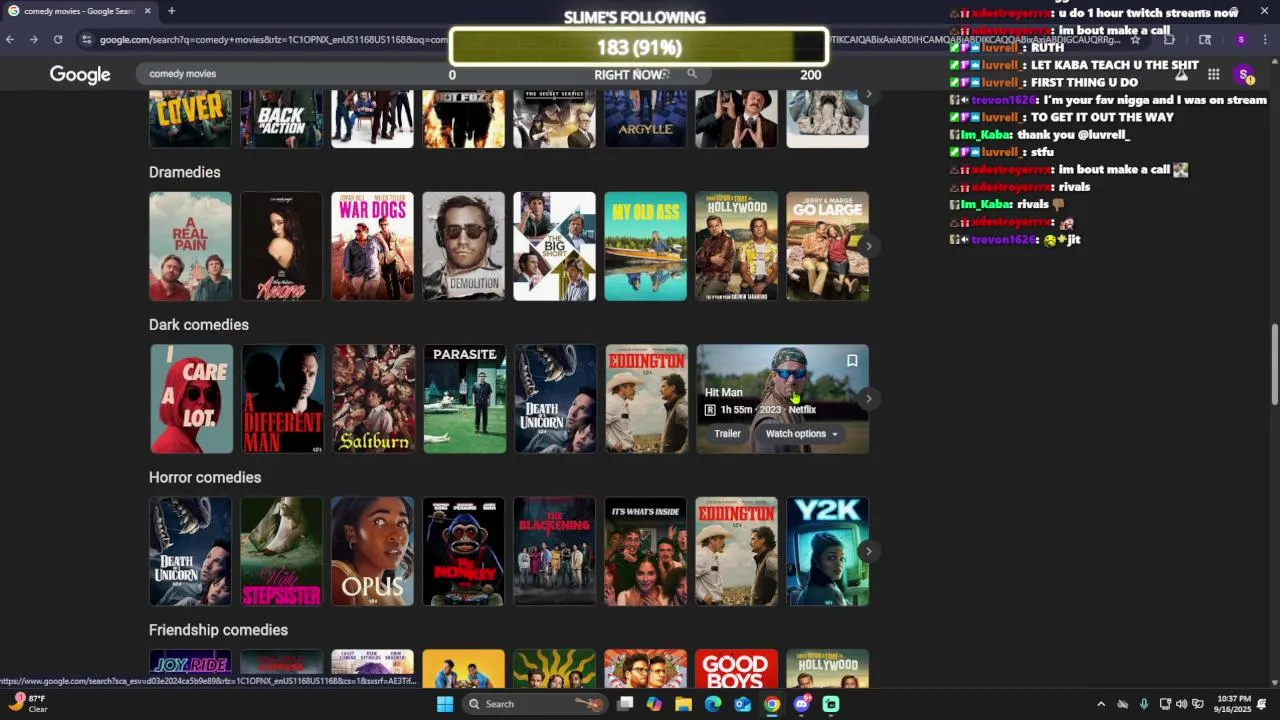Open A Real Pain poster
Screen dimensions: 1280x720
click(x=190, y=246)
